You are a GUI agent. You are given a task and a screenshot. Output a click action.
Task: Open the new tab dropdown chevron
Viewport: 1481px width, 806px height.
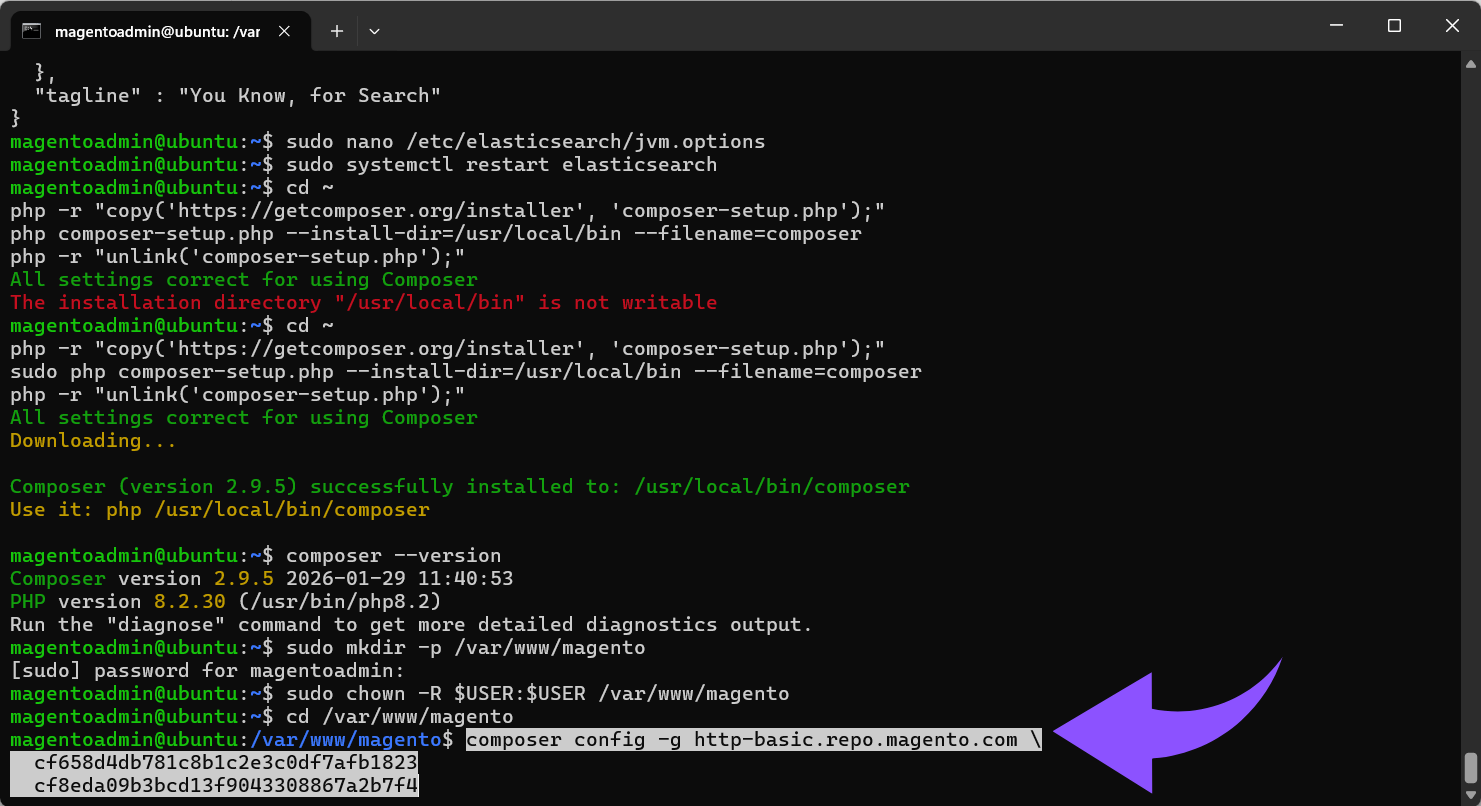point(374,31)
